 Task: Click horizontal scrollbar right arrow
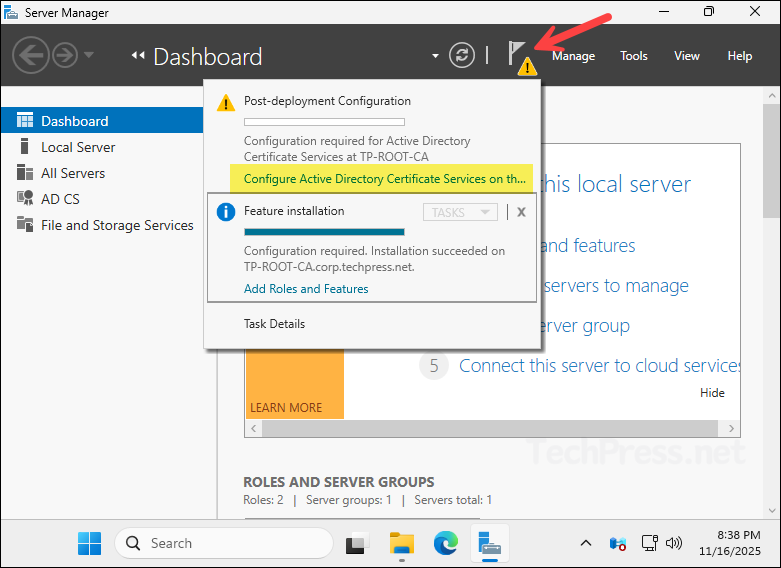coord(731,428)
